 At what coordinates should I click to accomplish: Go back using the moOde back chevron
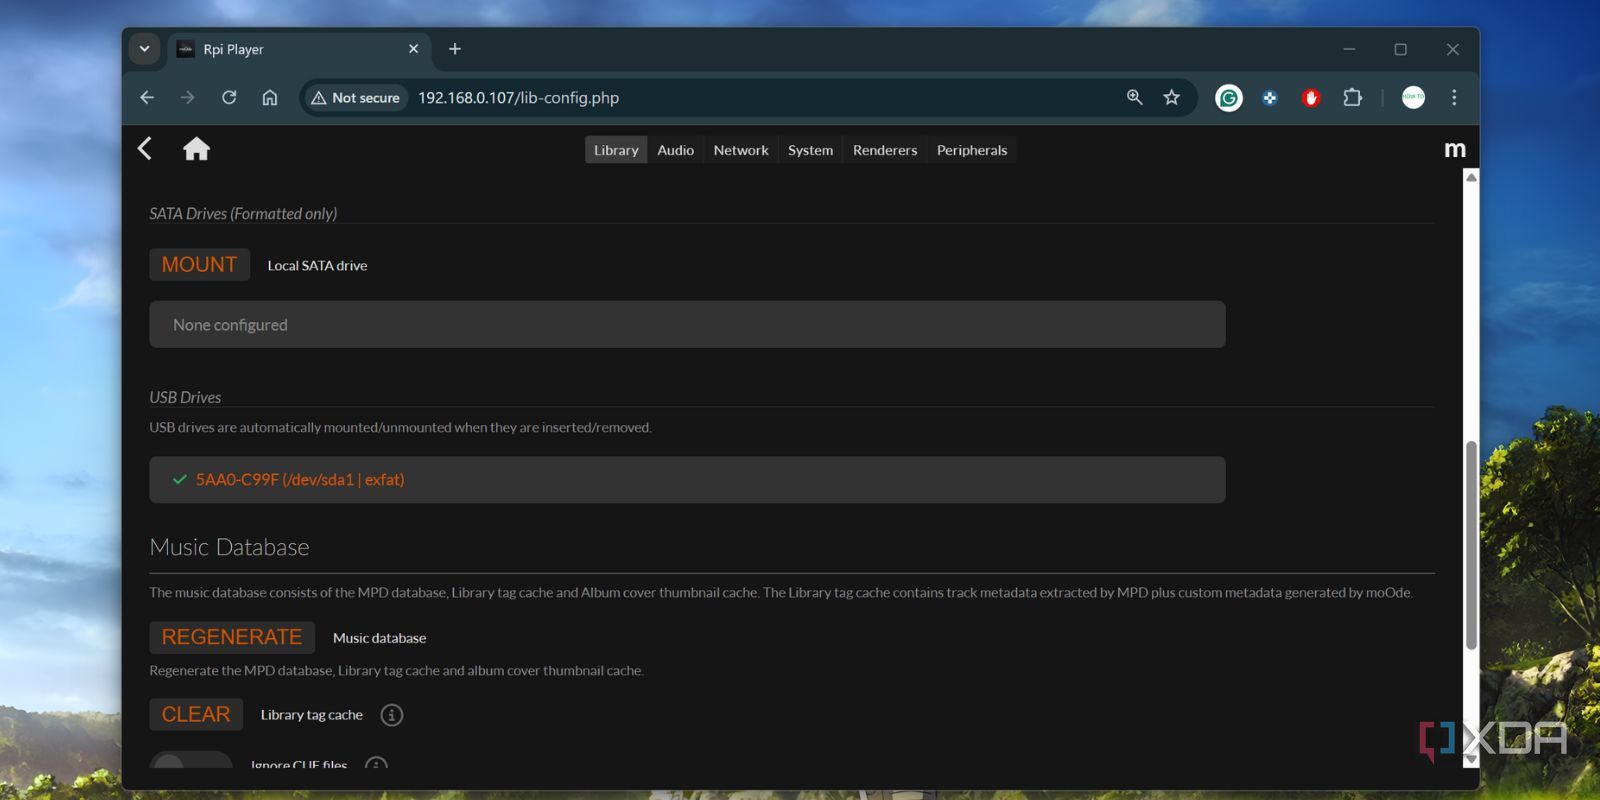tap(145, 149)
